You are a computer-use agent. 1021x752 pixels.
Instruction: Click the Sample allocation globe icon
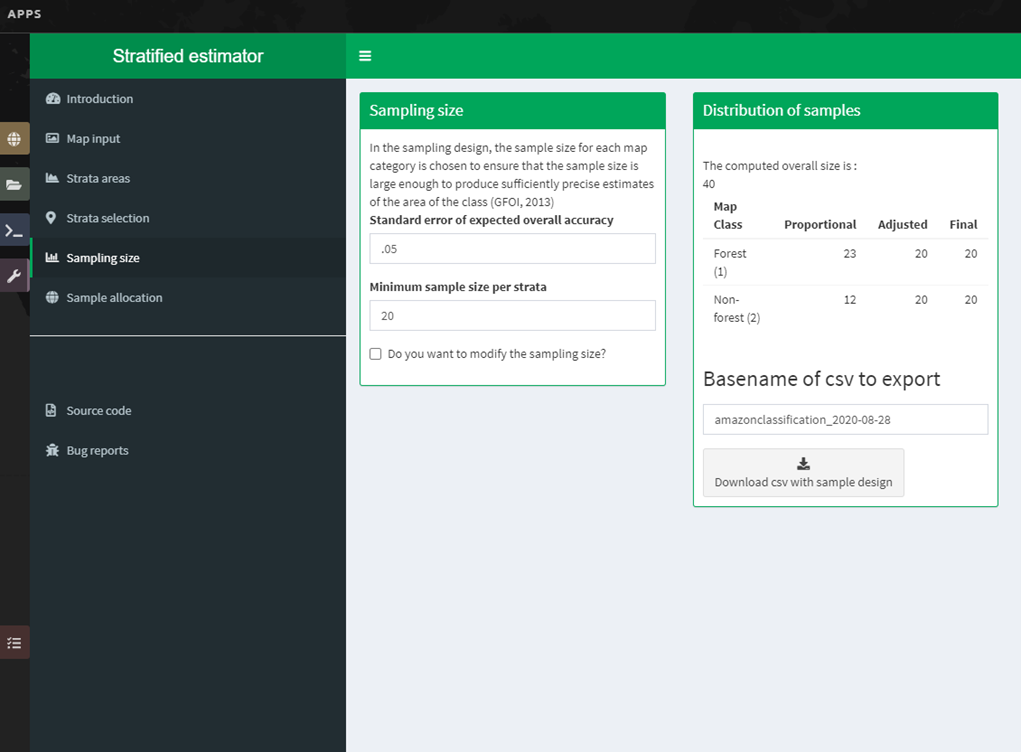[53, 297]
